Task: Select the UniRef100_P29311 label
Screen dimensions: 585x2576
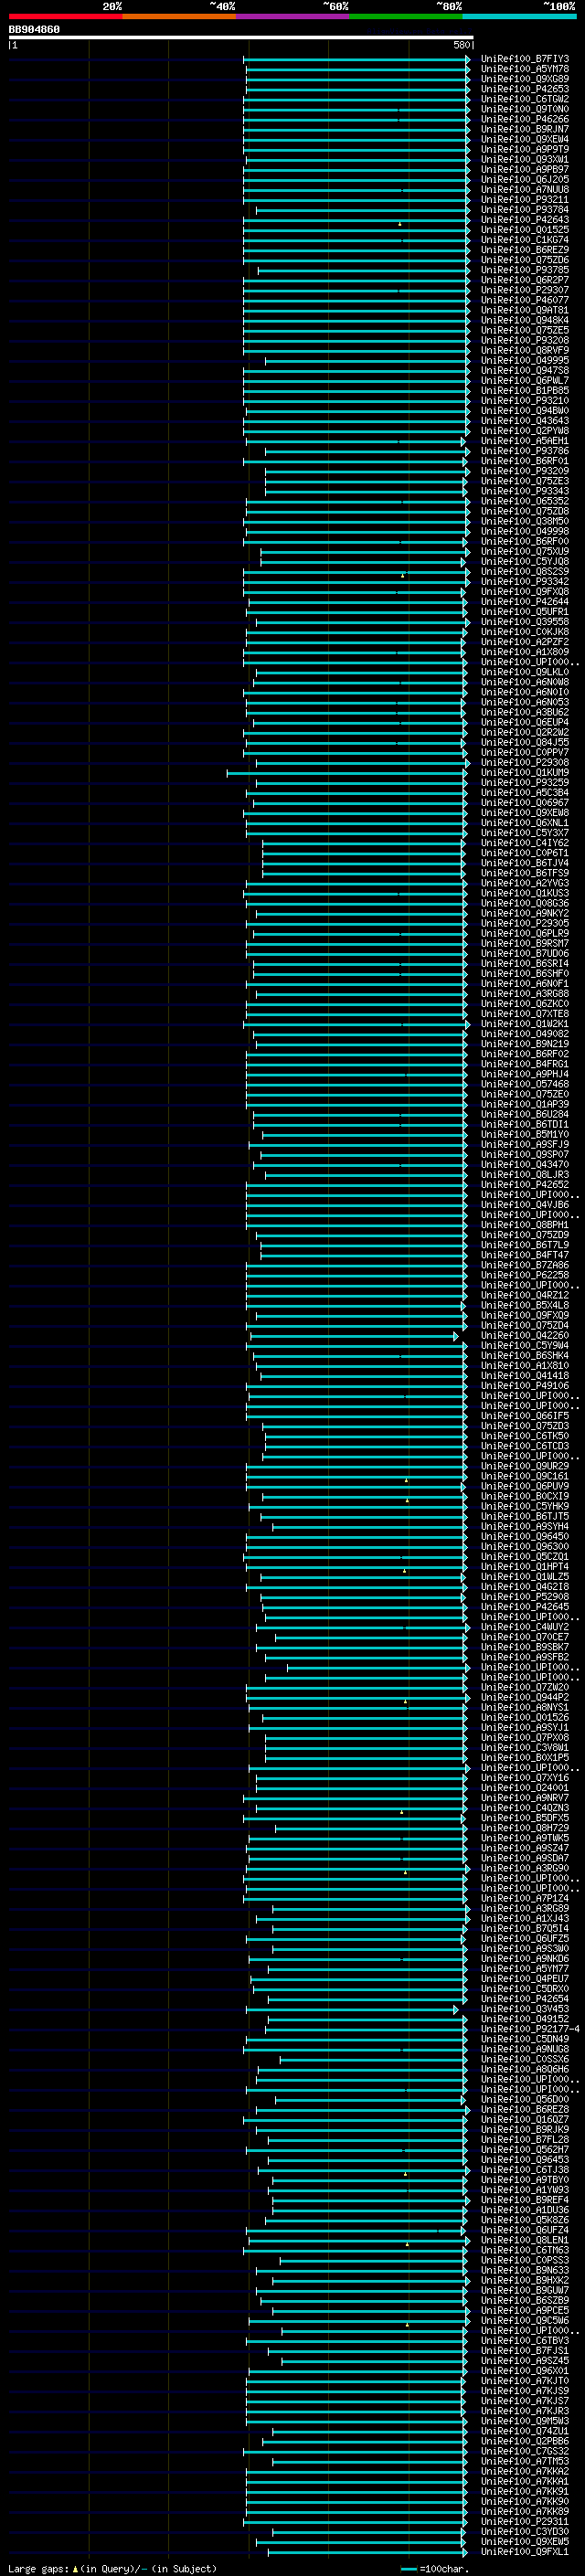Action: (x=524, y=2522)
